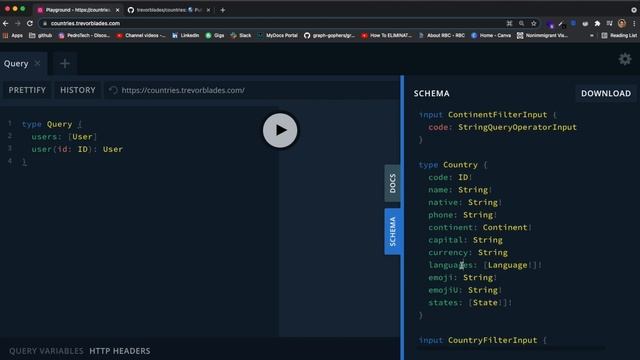Go back in the browser
This screenshot has width=640, height=360.
click(x=6, y=24)
